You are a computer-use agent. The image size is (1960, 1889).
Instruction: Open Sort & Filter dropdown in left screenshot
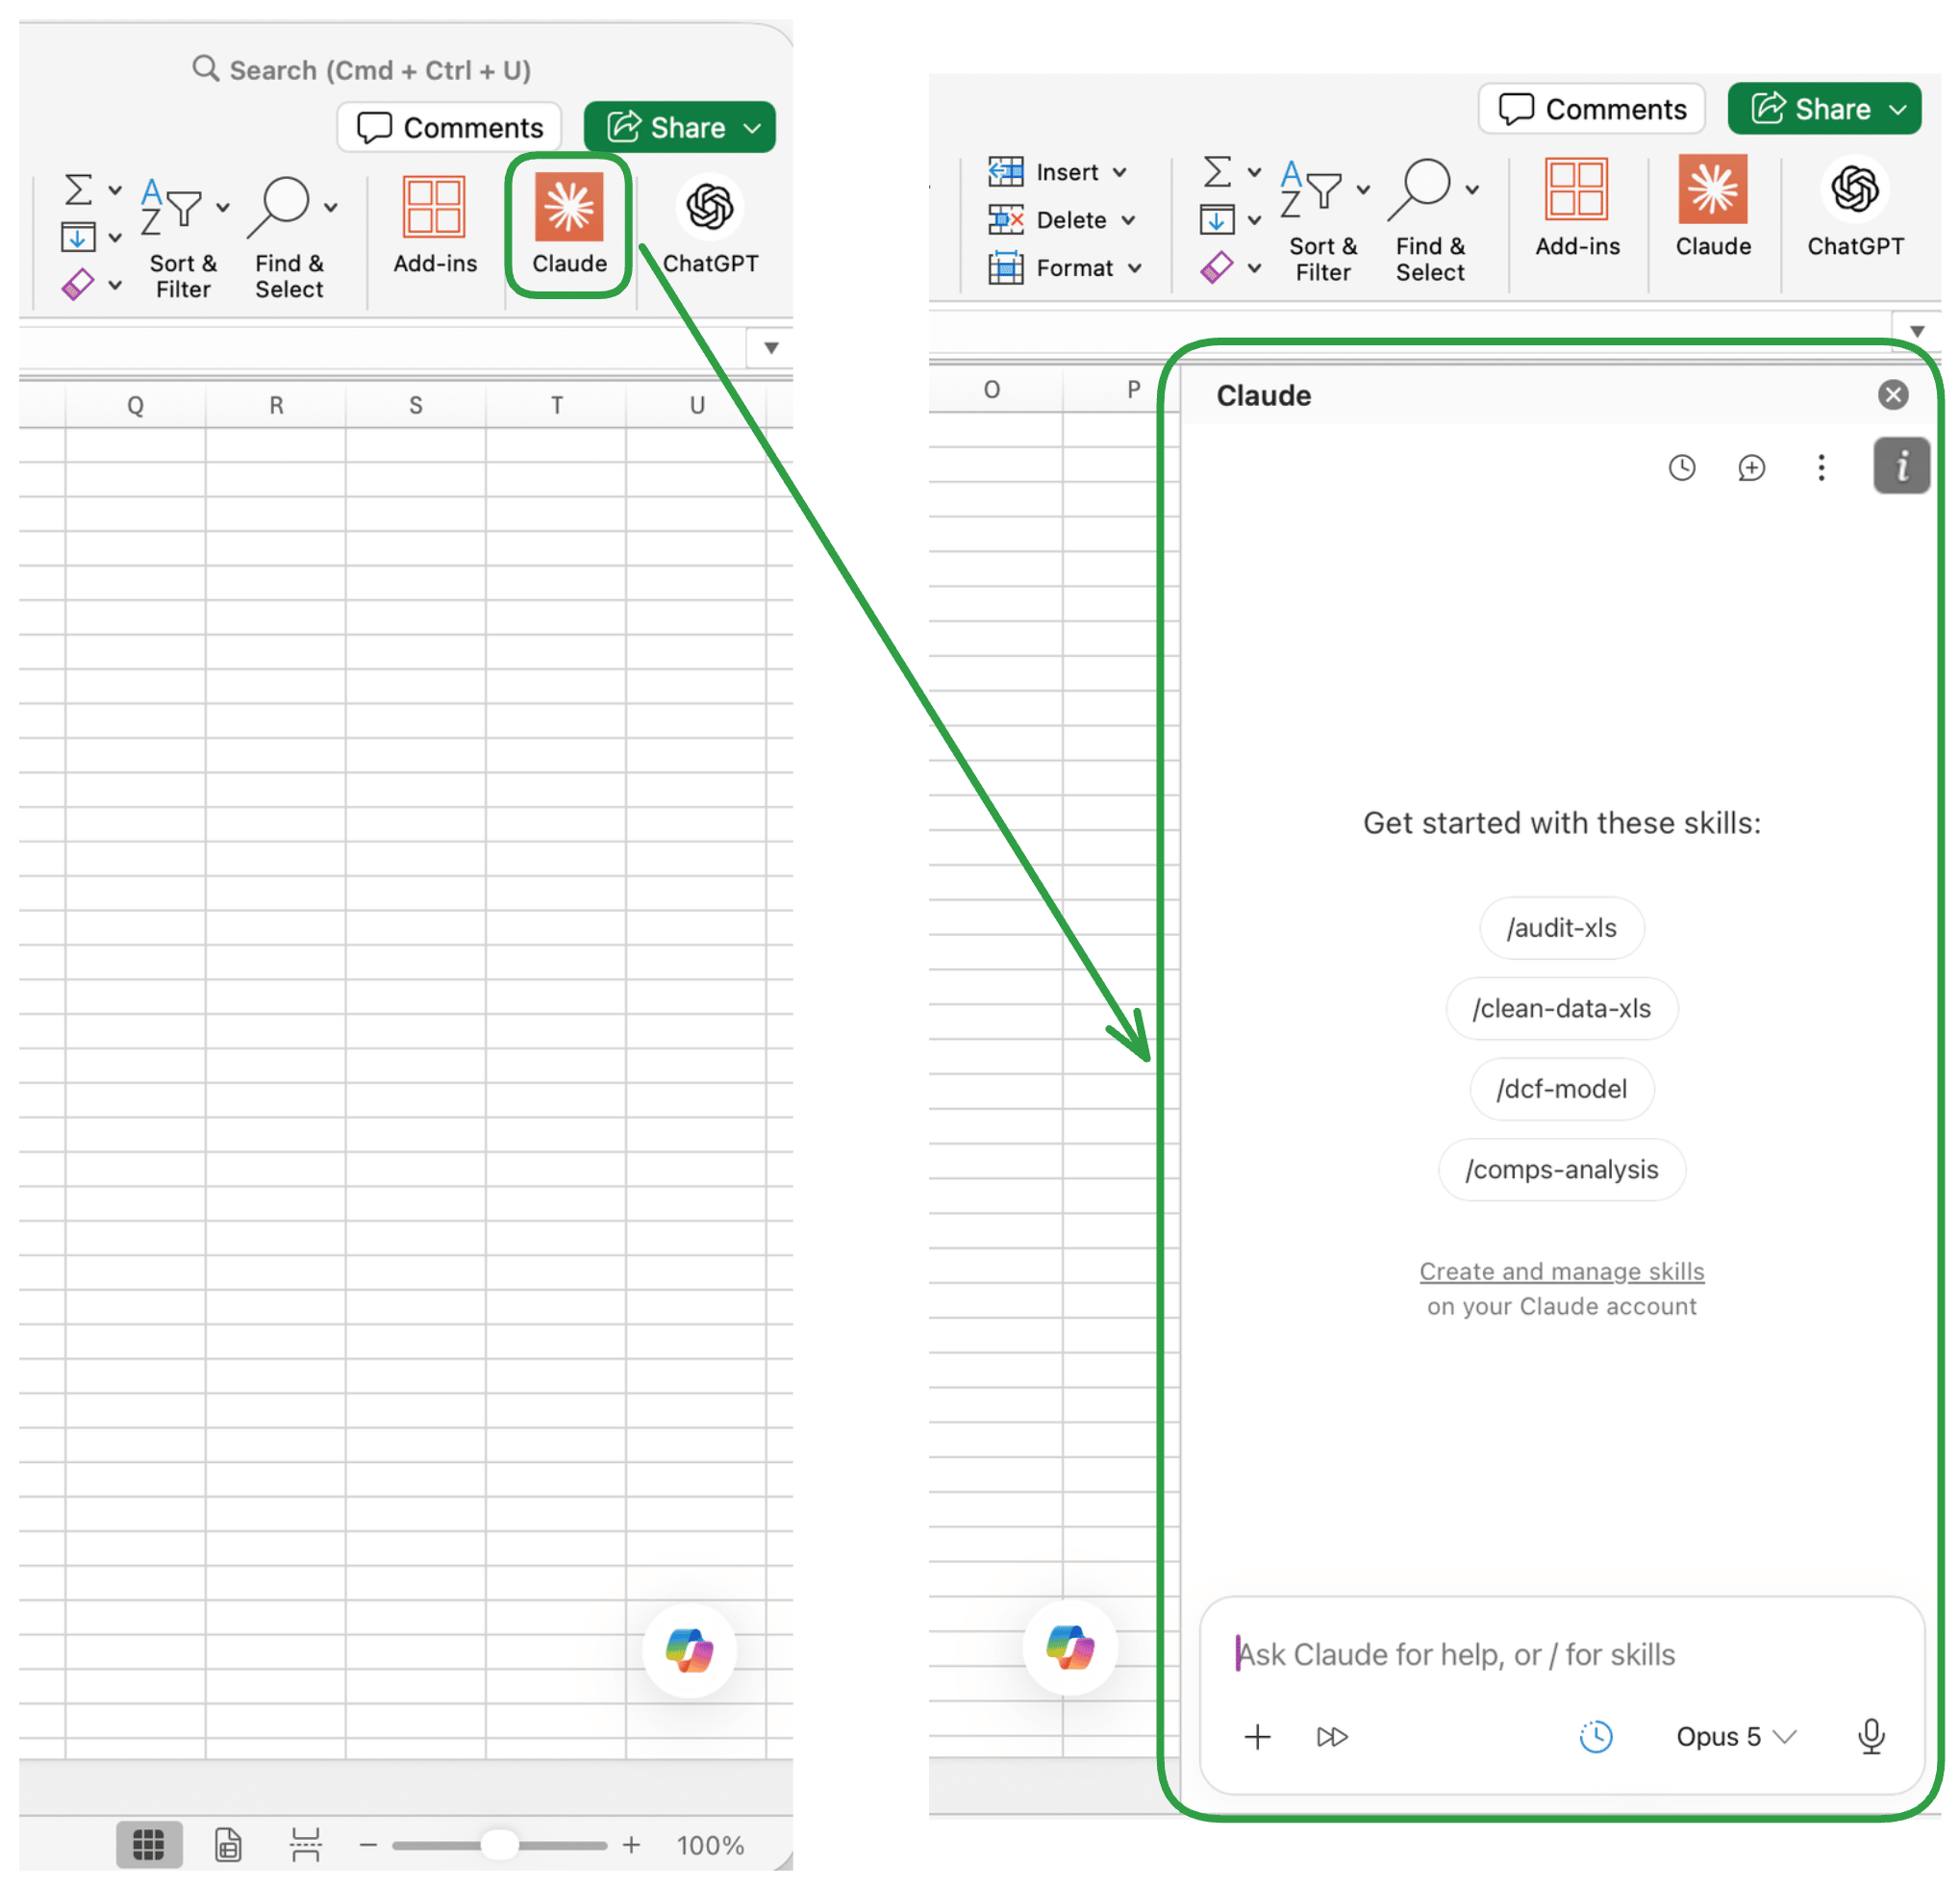[223, 207]
